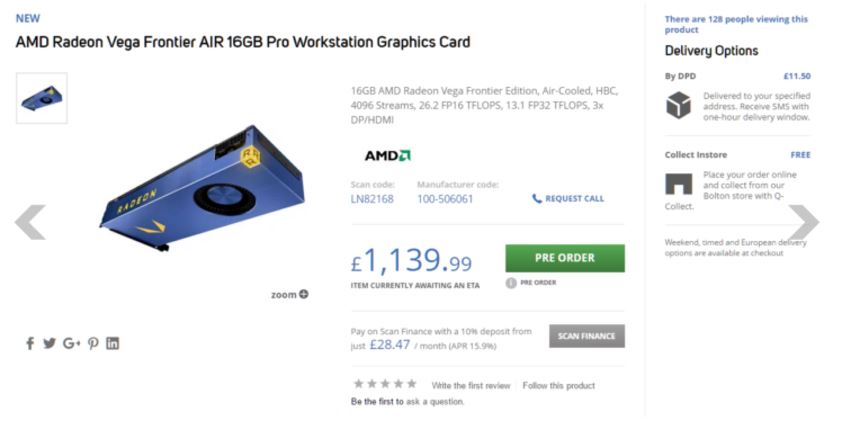The image size is (852, 427).
Task: Select the DPD delivery box icon
Action: click(x=678, y=105)
